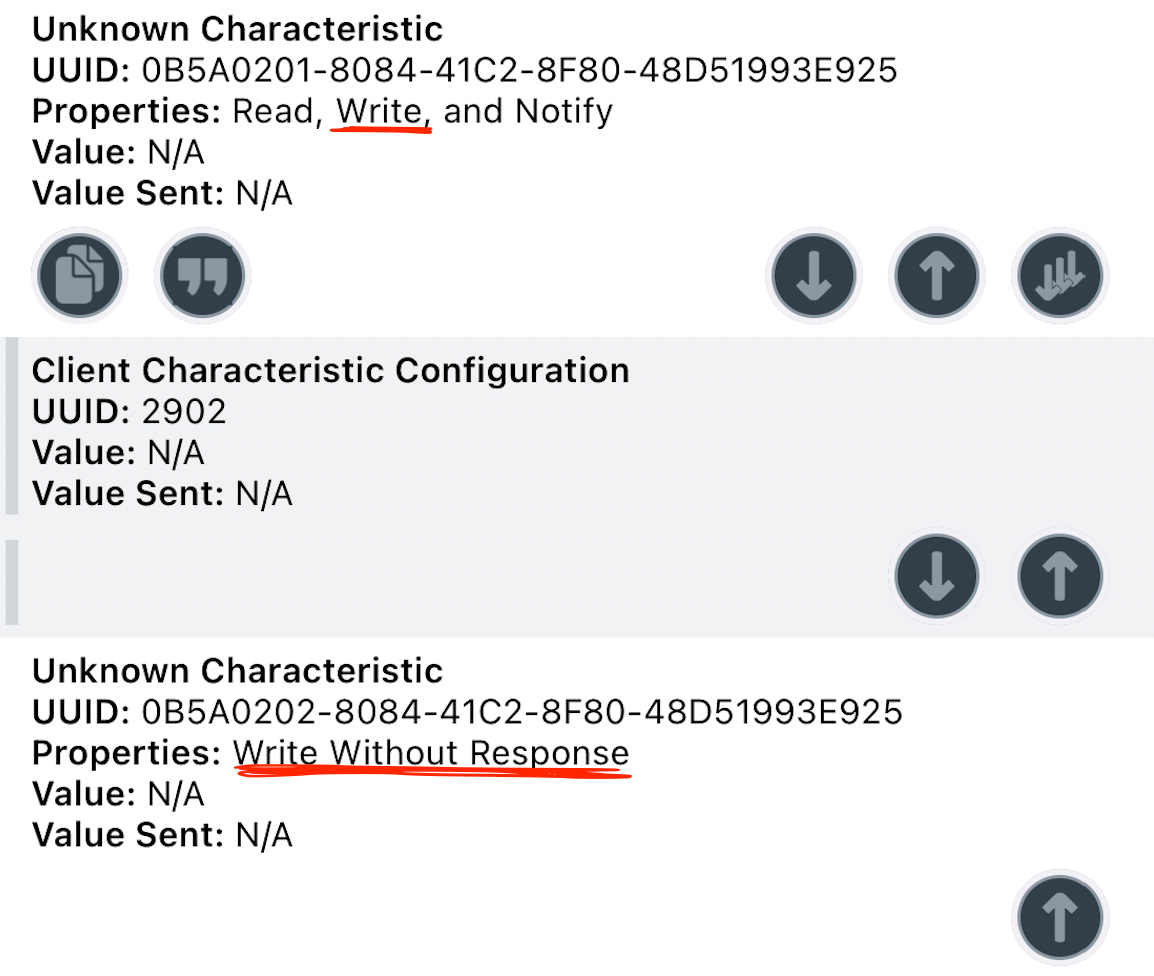Read the 0B5A0201 characteristic via down arrow
This screenshot has height=976, width=1154.
(813, 275)
